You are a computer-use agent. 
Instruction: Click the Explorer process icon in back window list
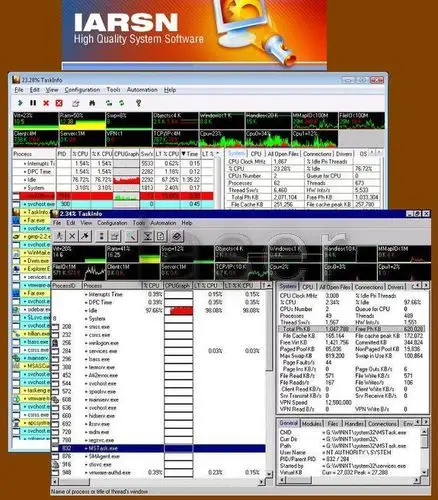pyautogui.click(x=16, y=269)
